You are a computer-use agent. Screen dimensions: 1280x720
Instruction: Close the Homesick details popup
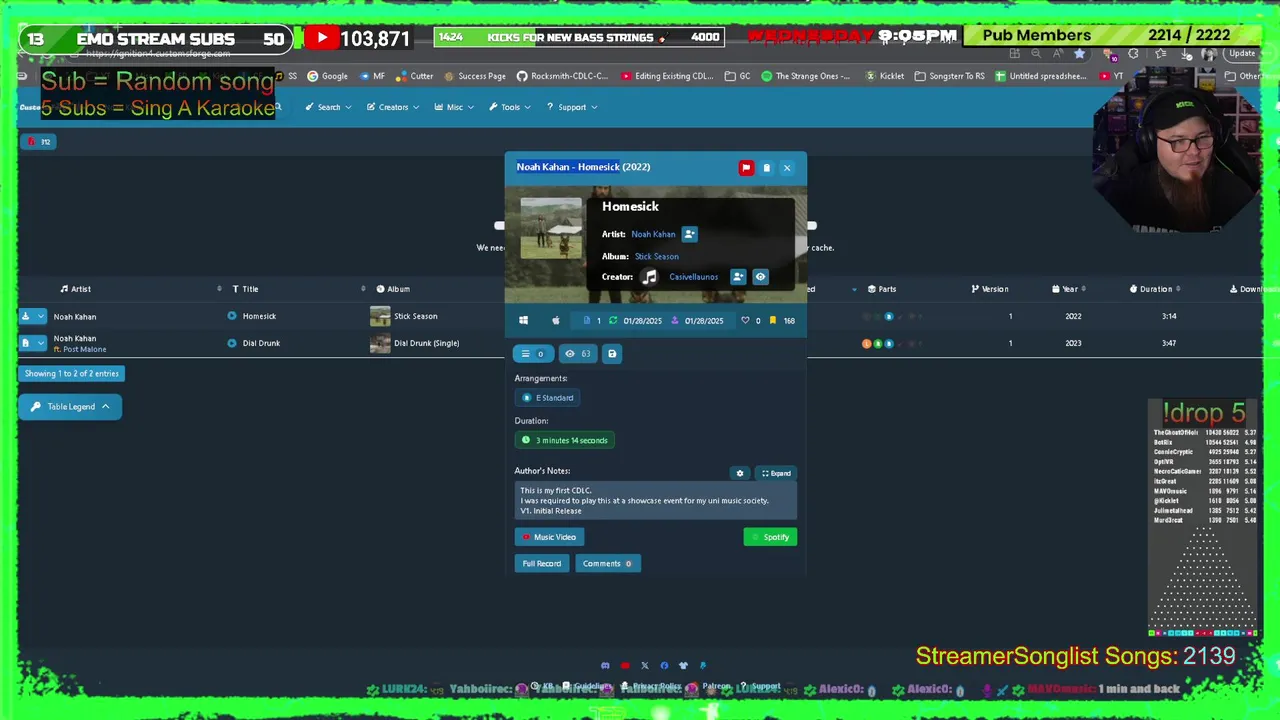[x=787, y=168]
